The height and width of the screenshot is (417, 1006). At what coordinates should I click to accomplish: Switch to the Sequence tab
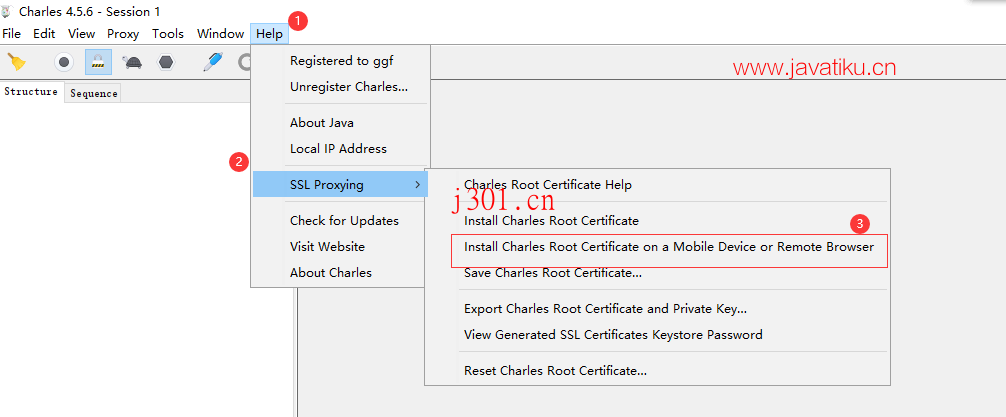(x=94, y=94)
